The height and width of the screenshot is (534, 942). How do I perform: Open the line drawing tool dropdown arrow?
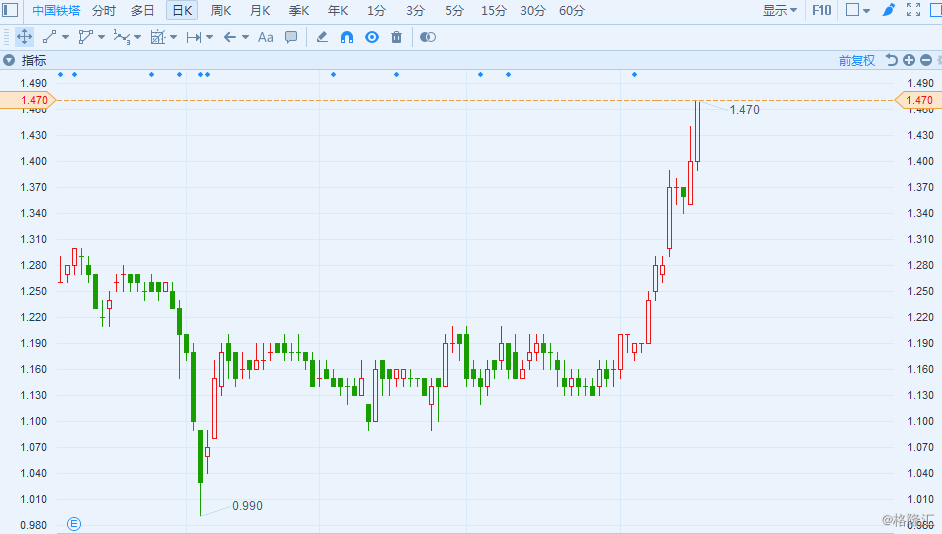click(x=65, y=37)
